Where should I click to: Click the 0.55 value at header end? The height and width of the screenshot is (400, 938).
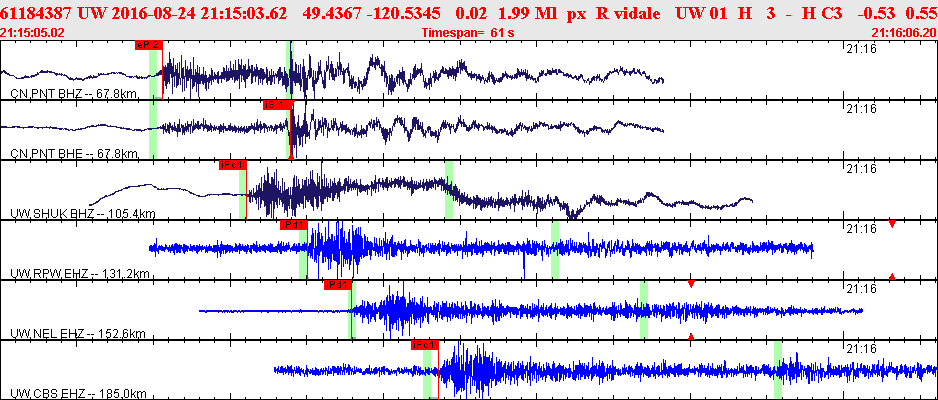[x=922, y=13]
